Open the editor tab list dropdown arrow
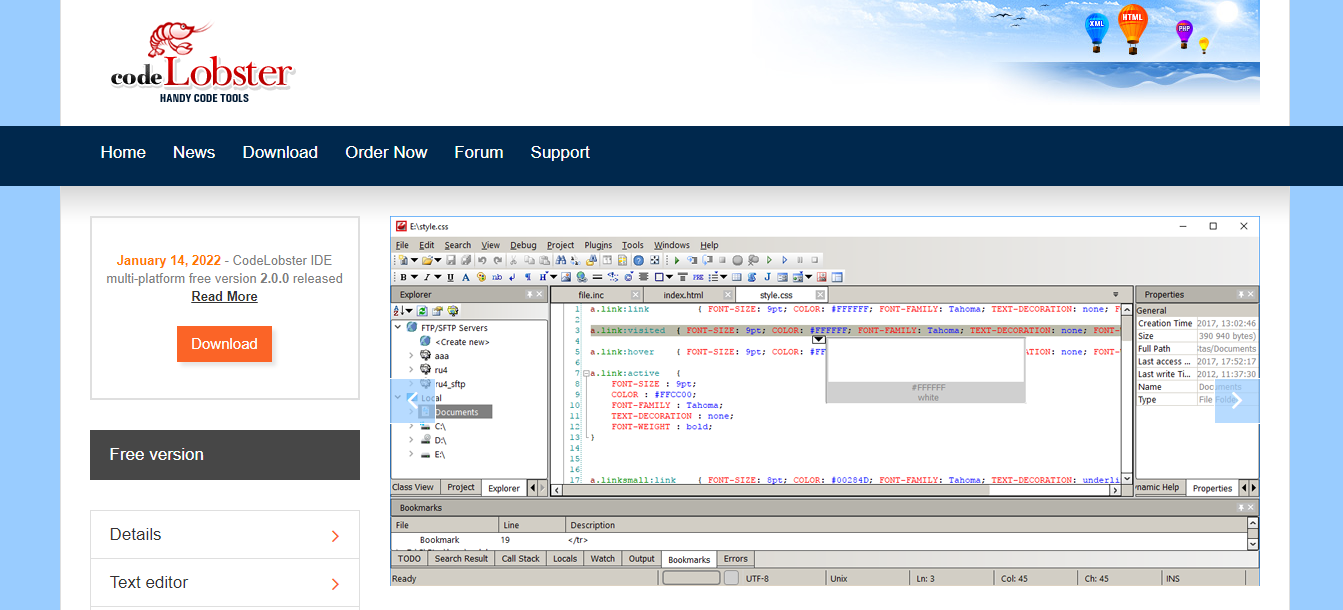 point(1116,295)
